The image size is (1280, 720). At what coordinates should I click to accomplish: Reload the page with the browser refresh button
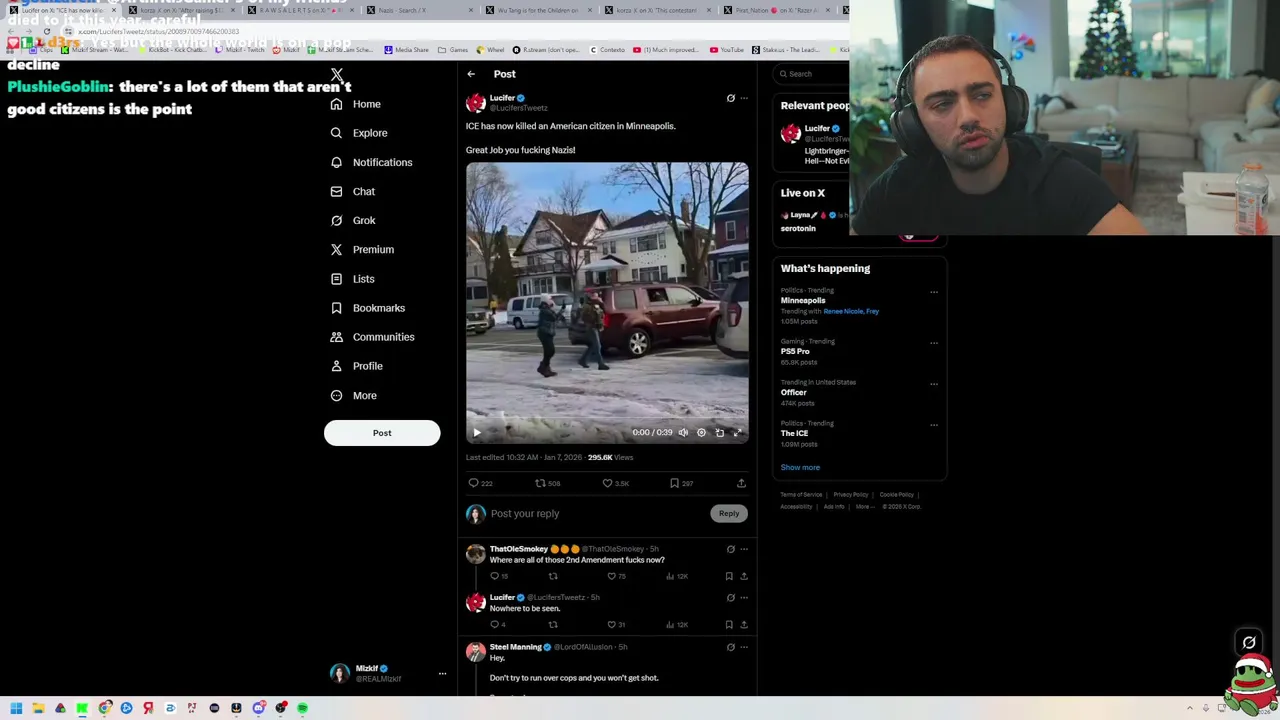47,31
